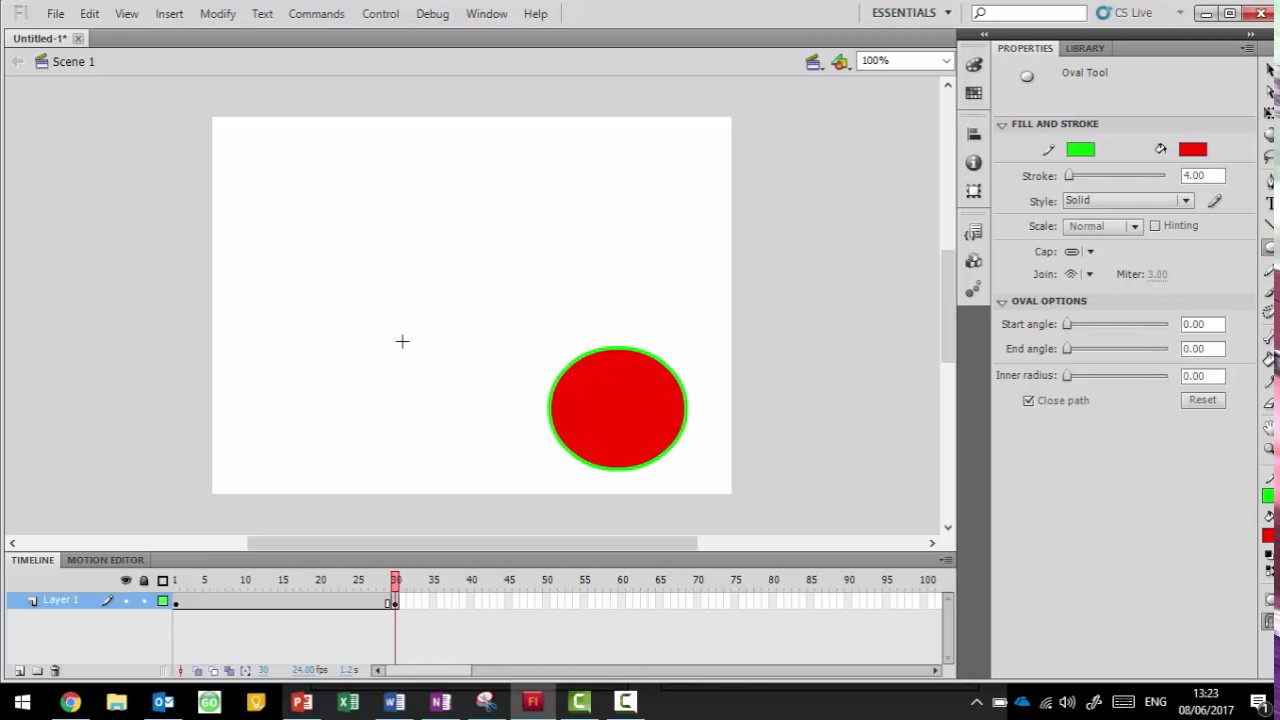Open the Align panel icon
The image size is (1280, 720).
tap(974, 133)
